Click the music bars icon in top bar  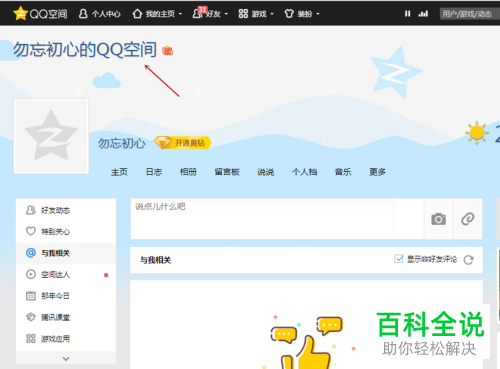423,14
